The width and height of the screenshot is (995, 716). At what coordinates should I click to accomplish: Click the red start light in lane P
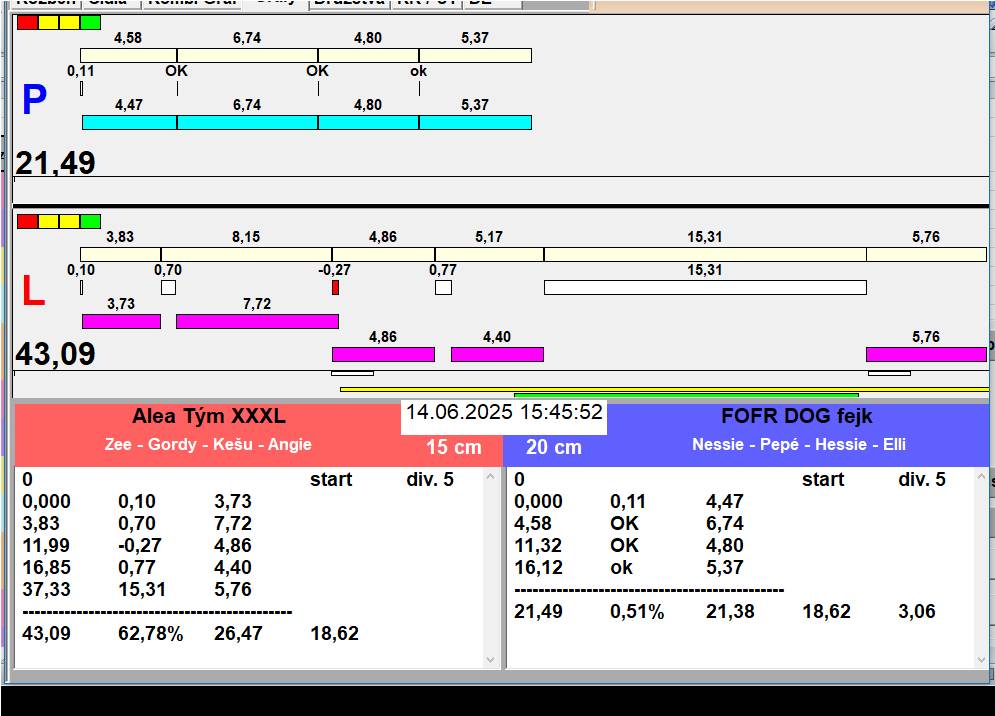pyautogui.click(x=27, y=22)
